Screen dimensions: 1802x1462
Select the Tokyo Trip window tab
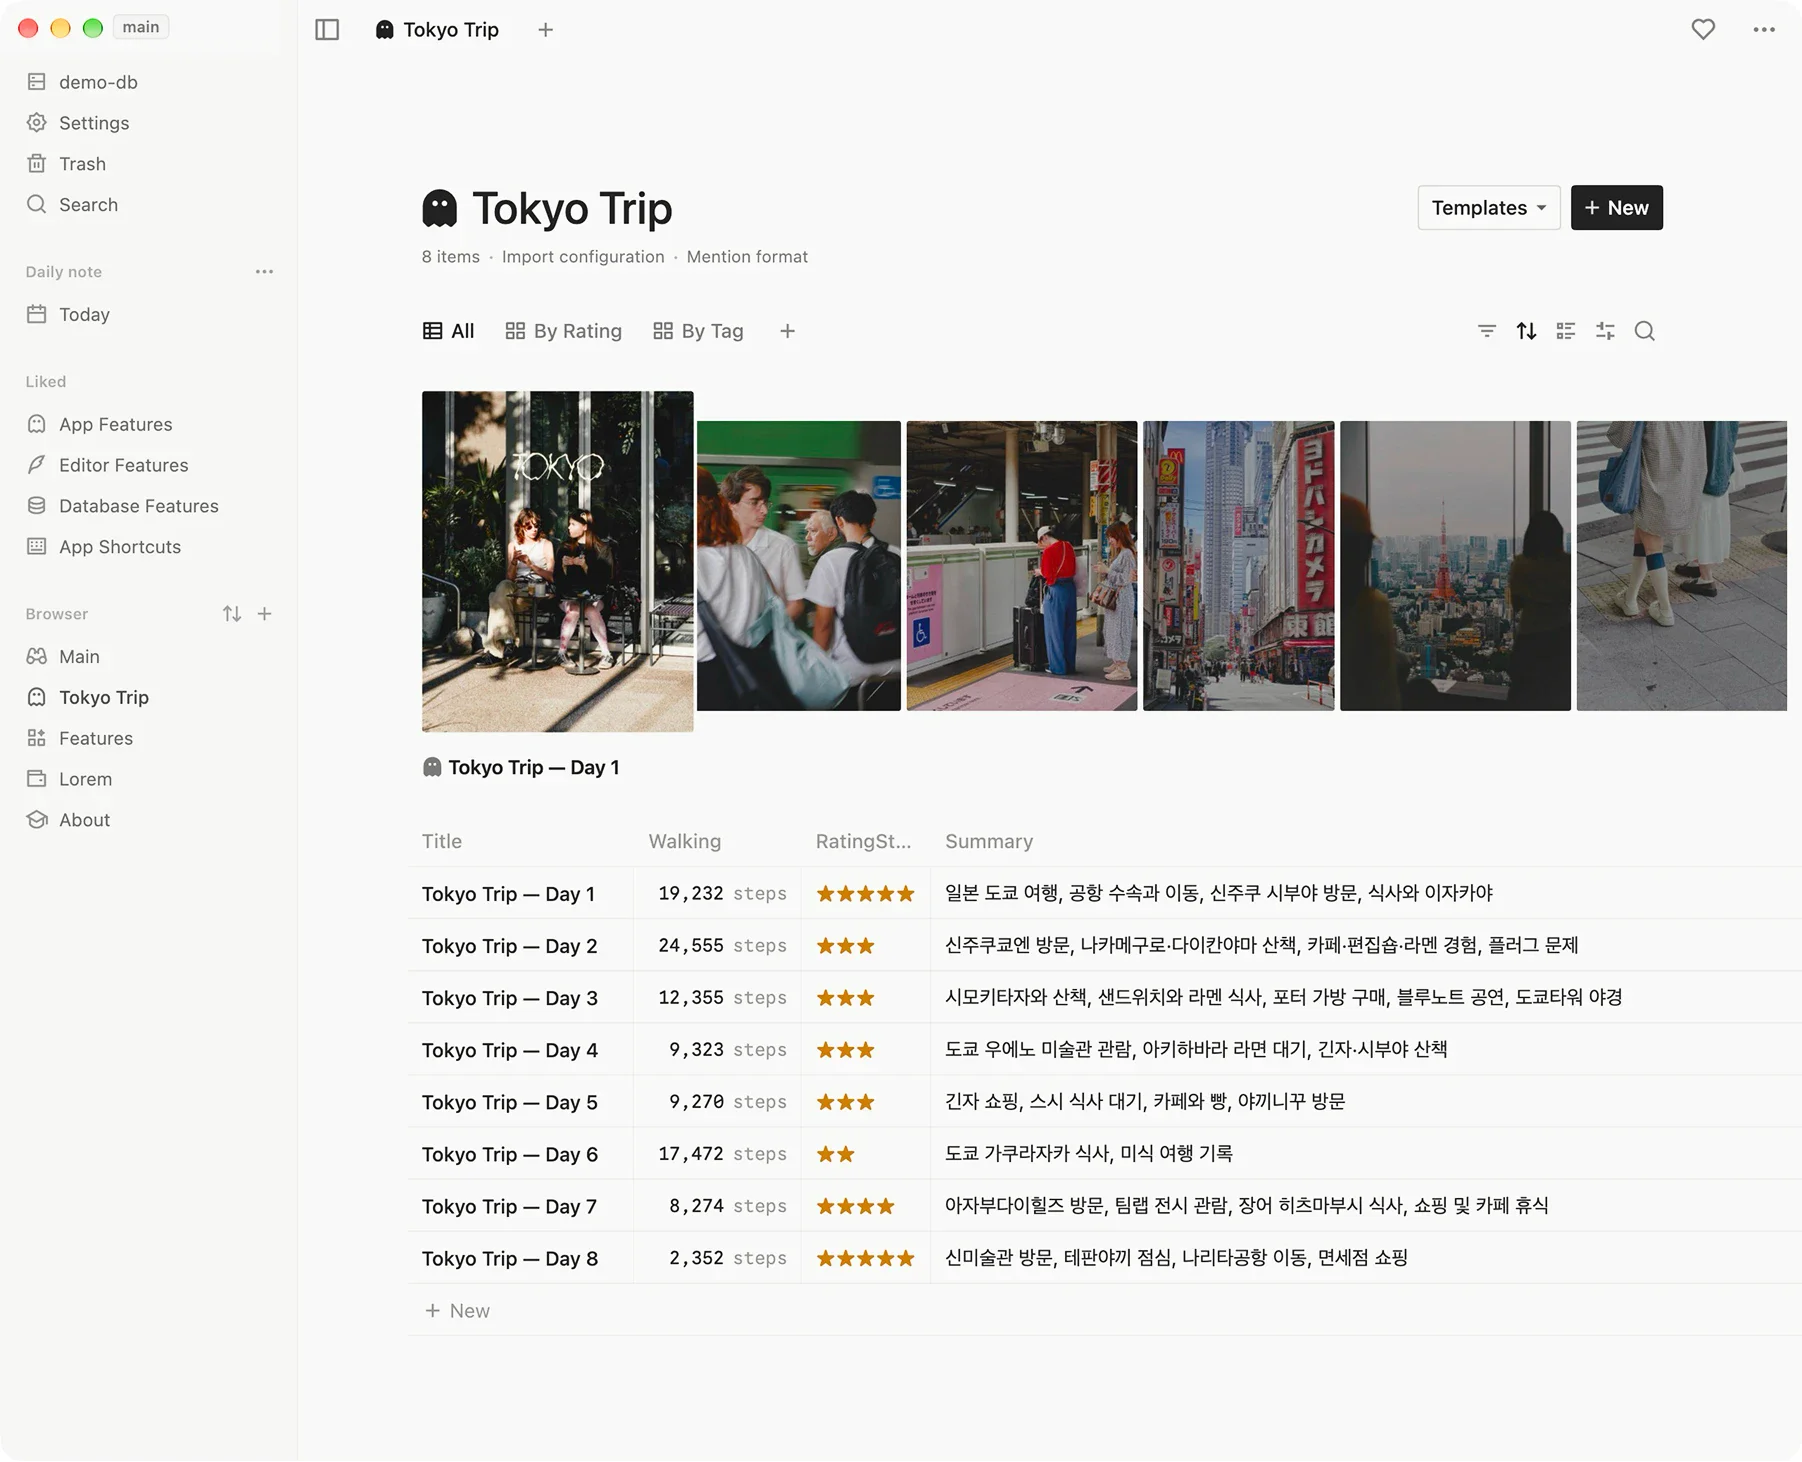tap(437, 30)
